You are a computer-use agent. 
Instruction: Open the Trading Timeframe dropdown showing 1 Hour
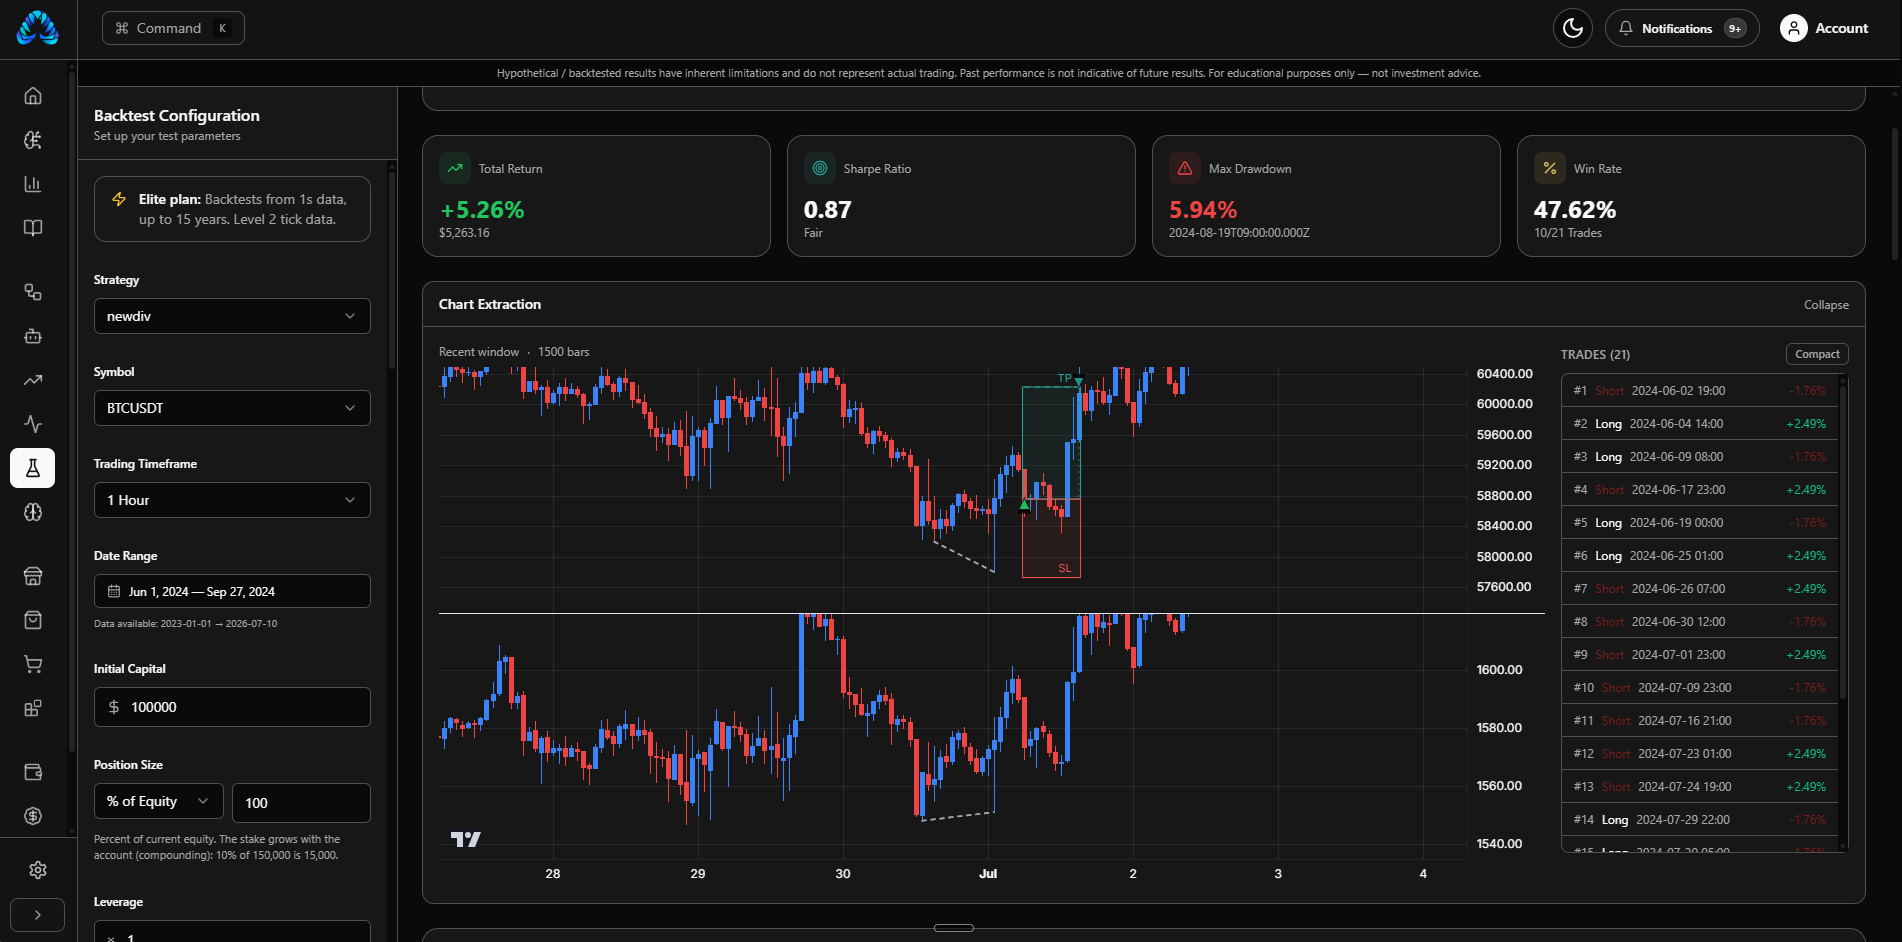click(232, 500)
